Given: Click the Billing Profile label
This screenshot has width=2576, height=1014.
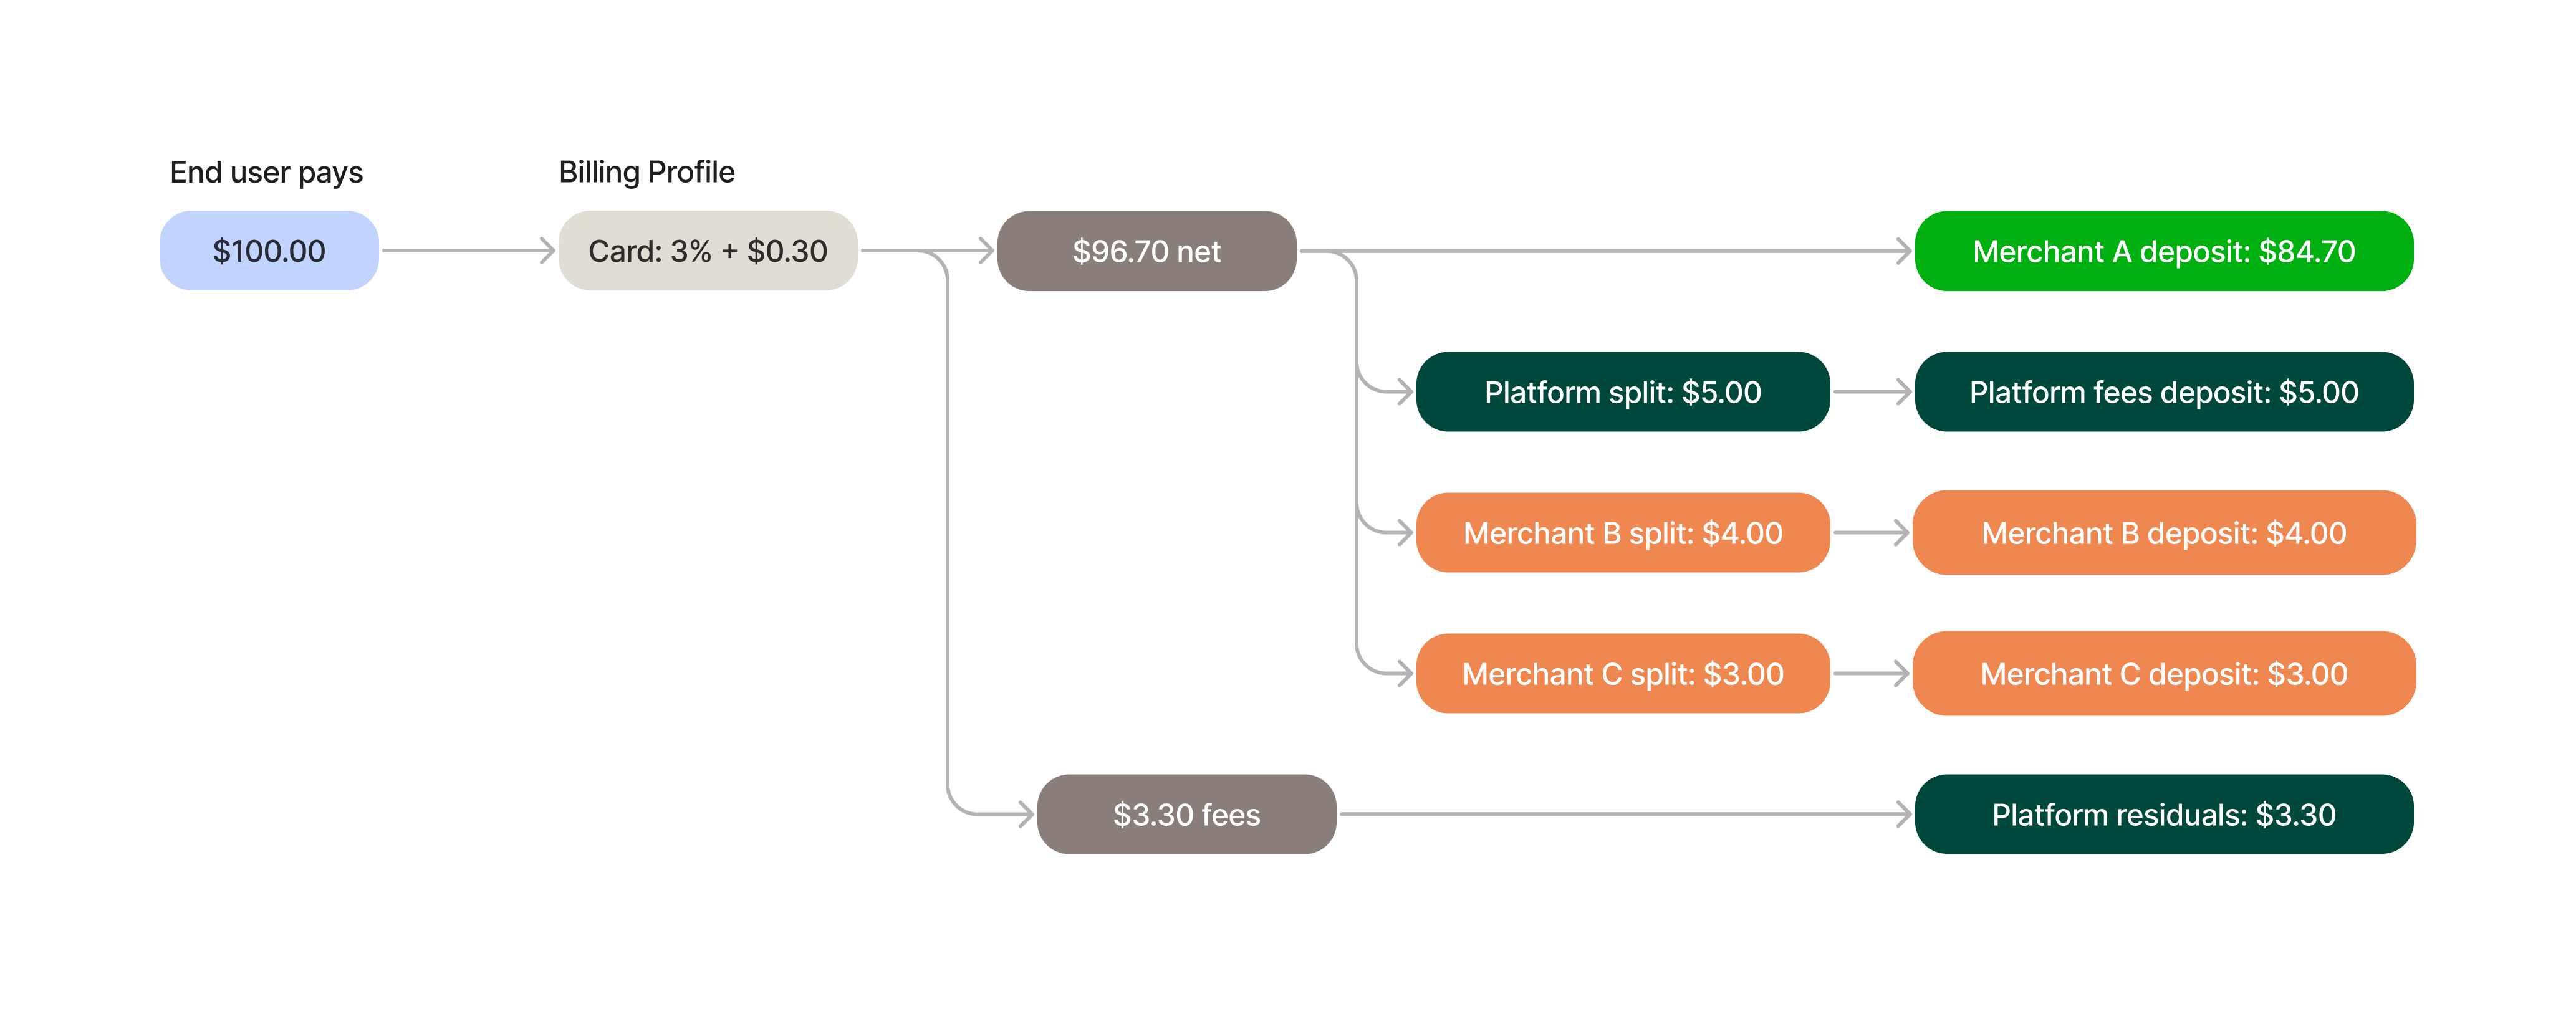Looking at the screenshot, I should click(647, 172).
